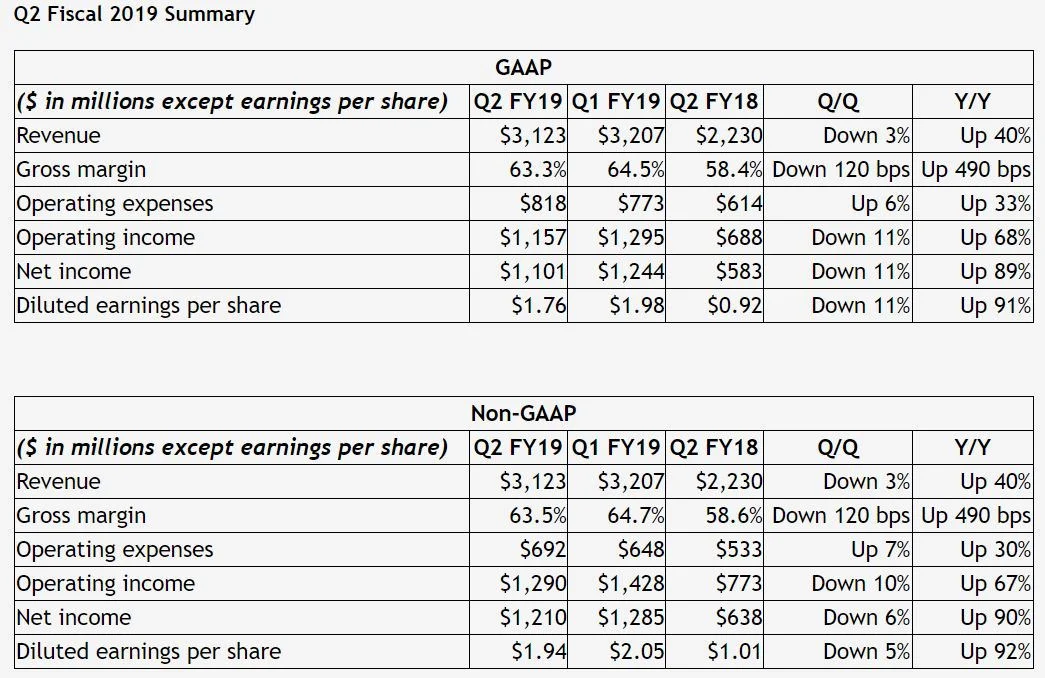The height and width of the screenshot is (678, 1045).
Task: Select GAAP Operating income $688 cell
Action: pos(714,237)
